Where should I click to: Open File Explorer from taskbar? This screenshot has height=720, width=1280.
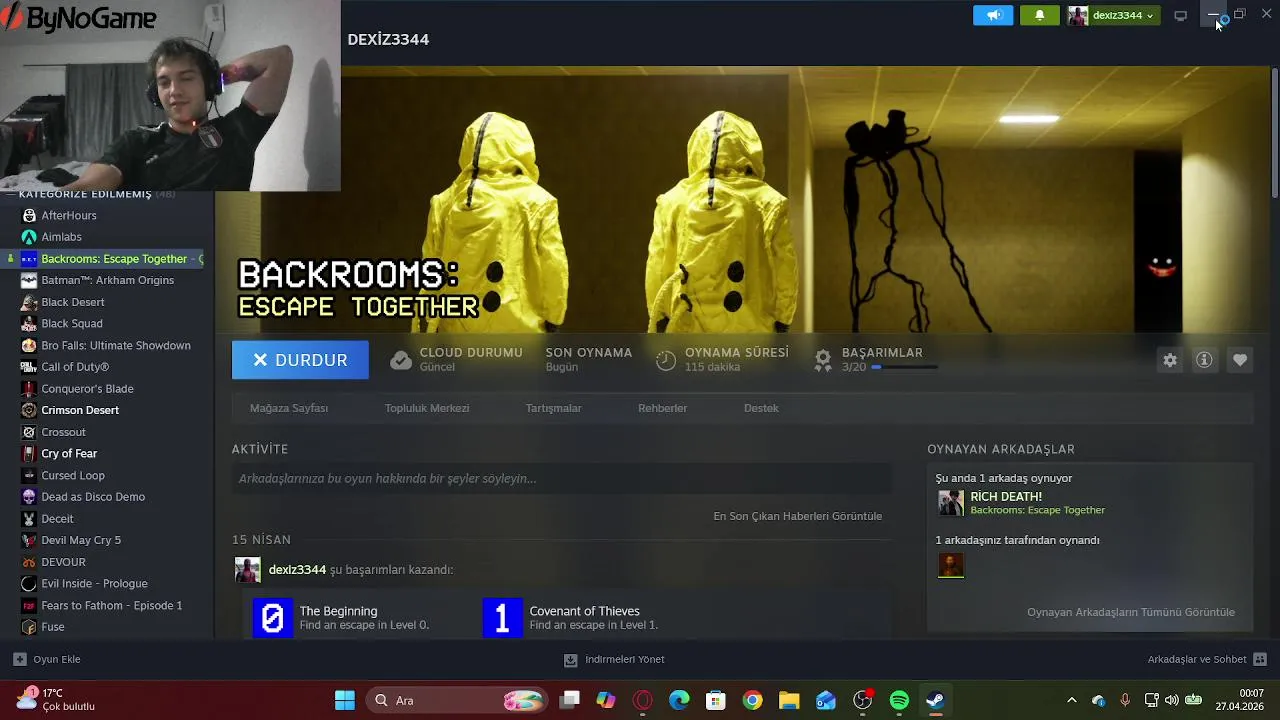coord(789,700)
